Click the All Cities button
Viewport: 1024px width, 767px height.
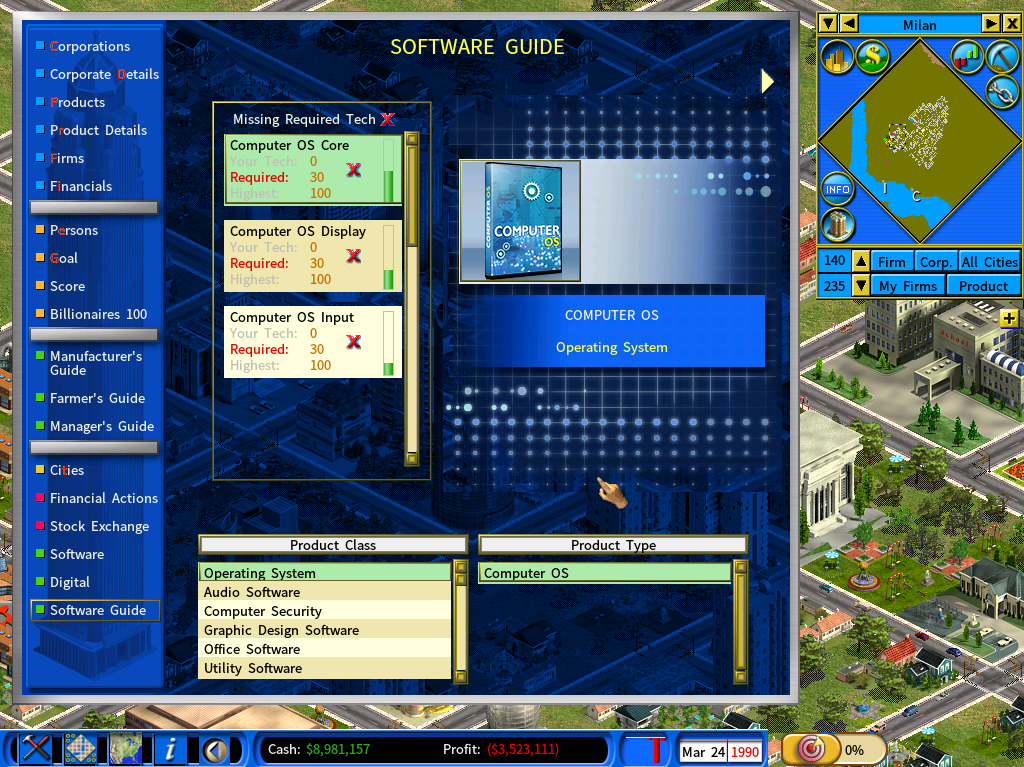(989, 262)
